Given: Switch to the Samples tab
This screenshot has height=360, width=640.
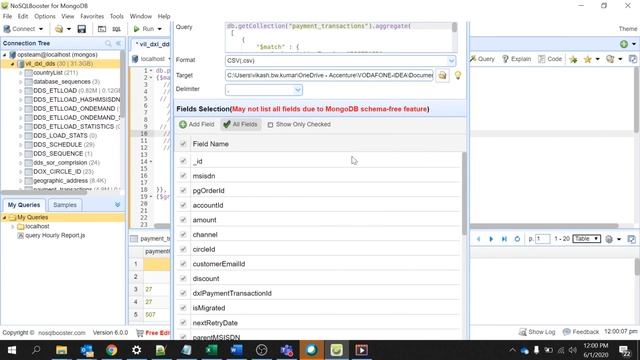Looking at the screenshot, I should 64,205.
